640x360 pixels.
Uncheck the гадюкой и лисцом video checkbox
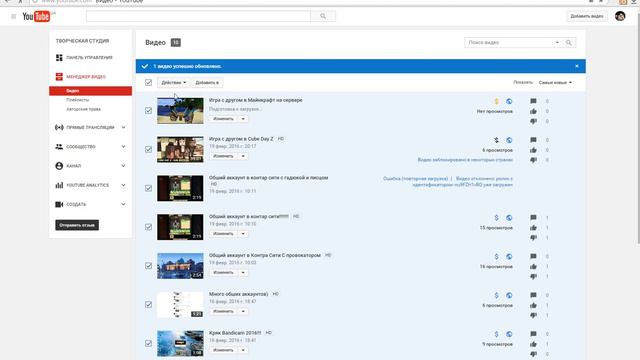[x=148, y=188]
